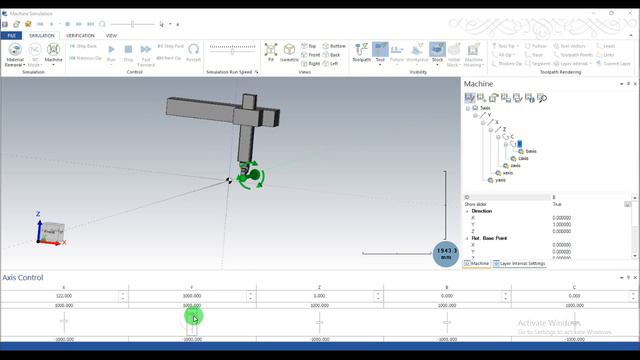Click the Material Removal simulation icon

(x=15, y=50)
